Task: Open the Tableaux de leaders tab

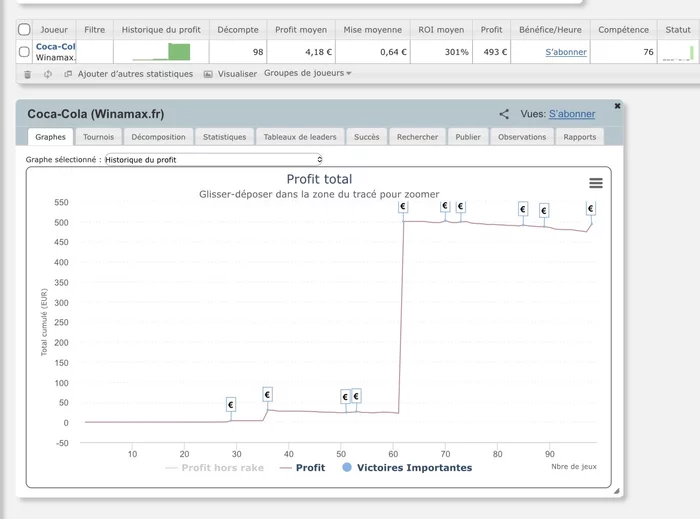Action: pyautogui.click(x=300, y=137)
